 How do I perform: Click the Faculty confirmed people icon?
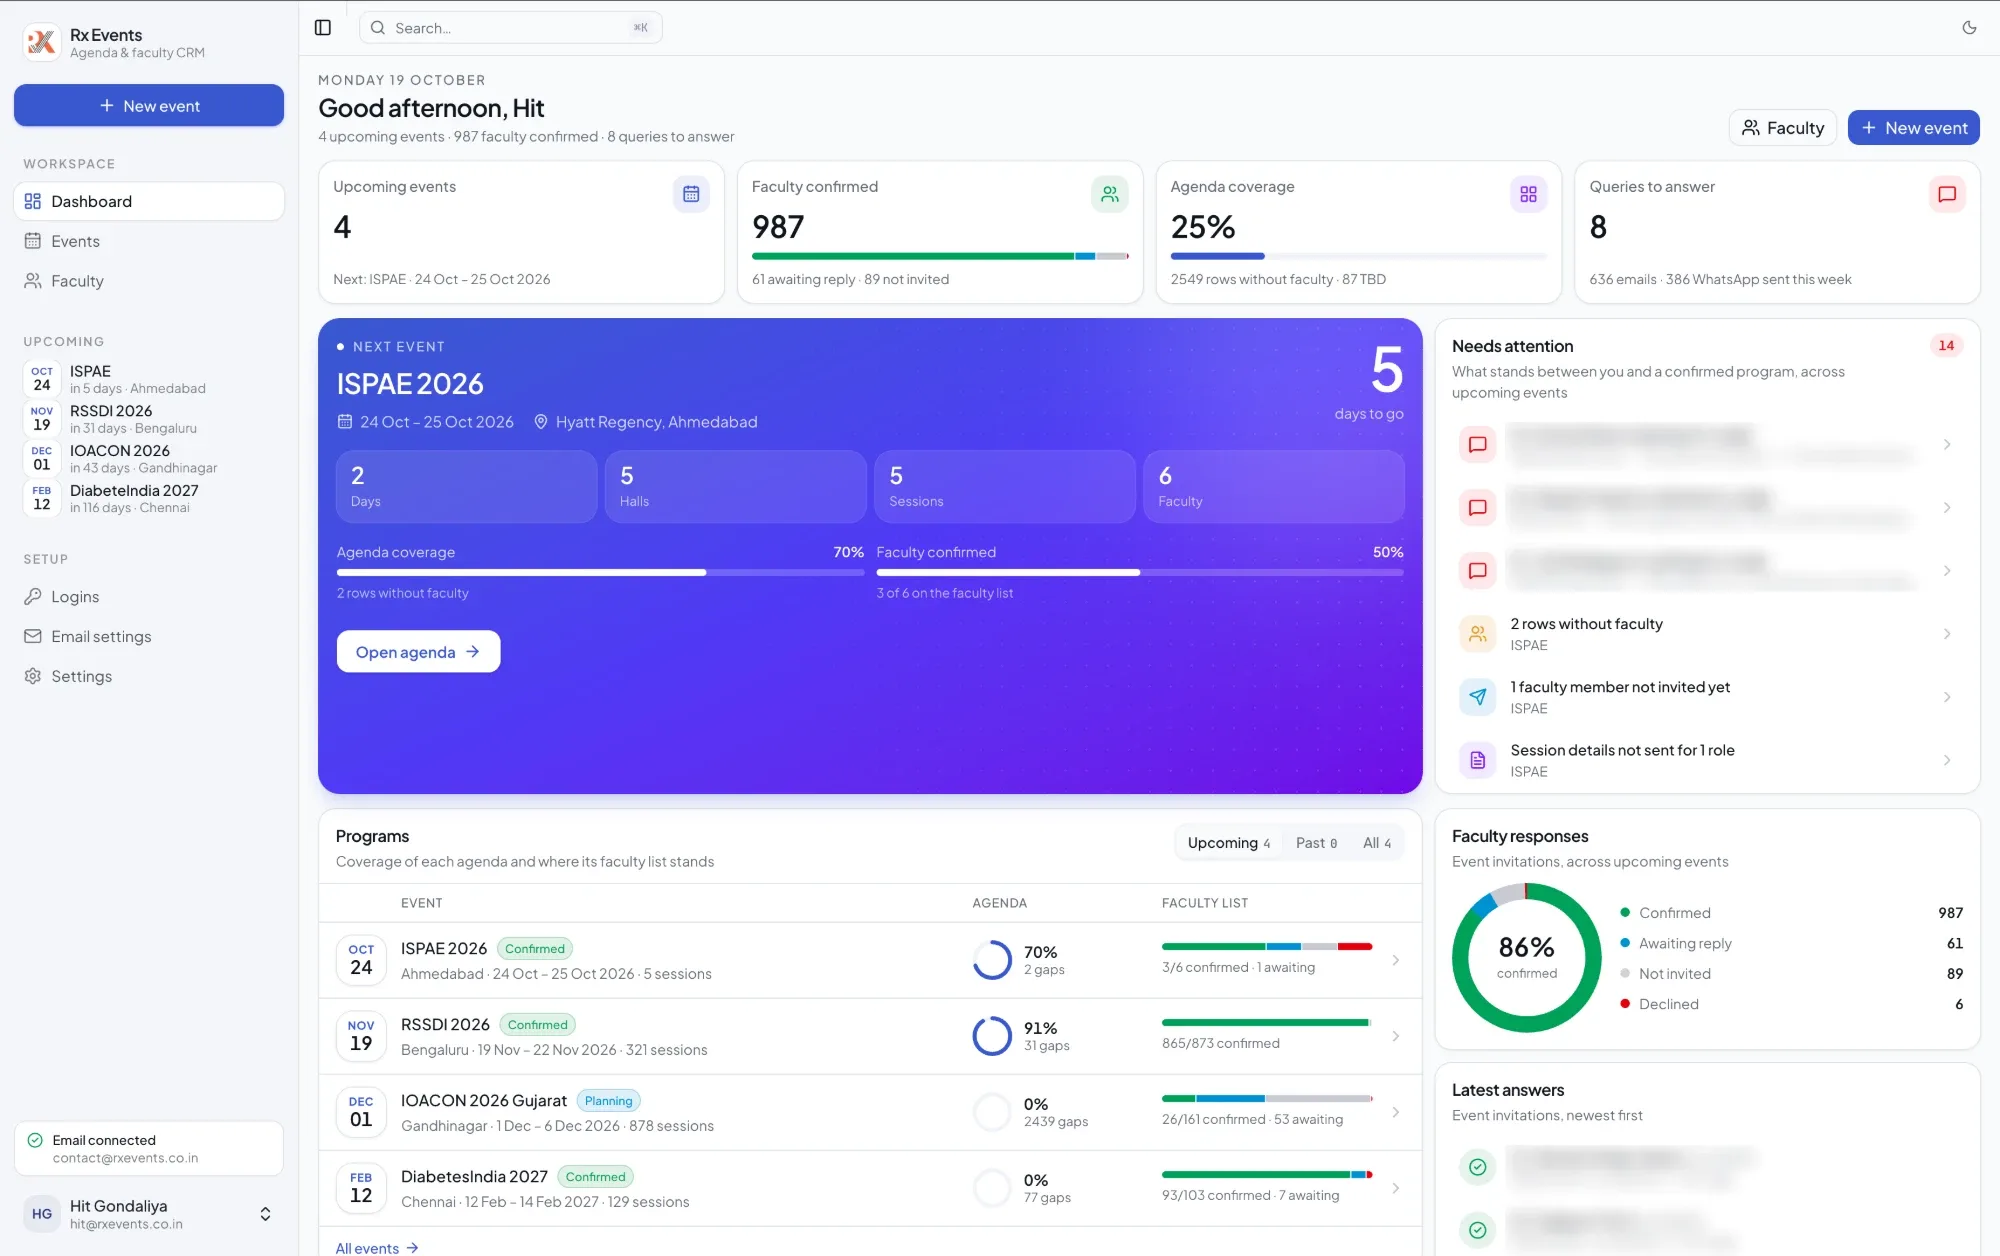pyautogui.click(x=1110, y=194)
